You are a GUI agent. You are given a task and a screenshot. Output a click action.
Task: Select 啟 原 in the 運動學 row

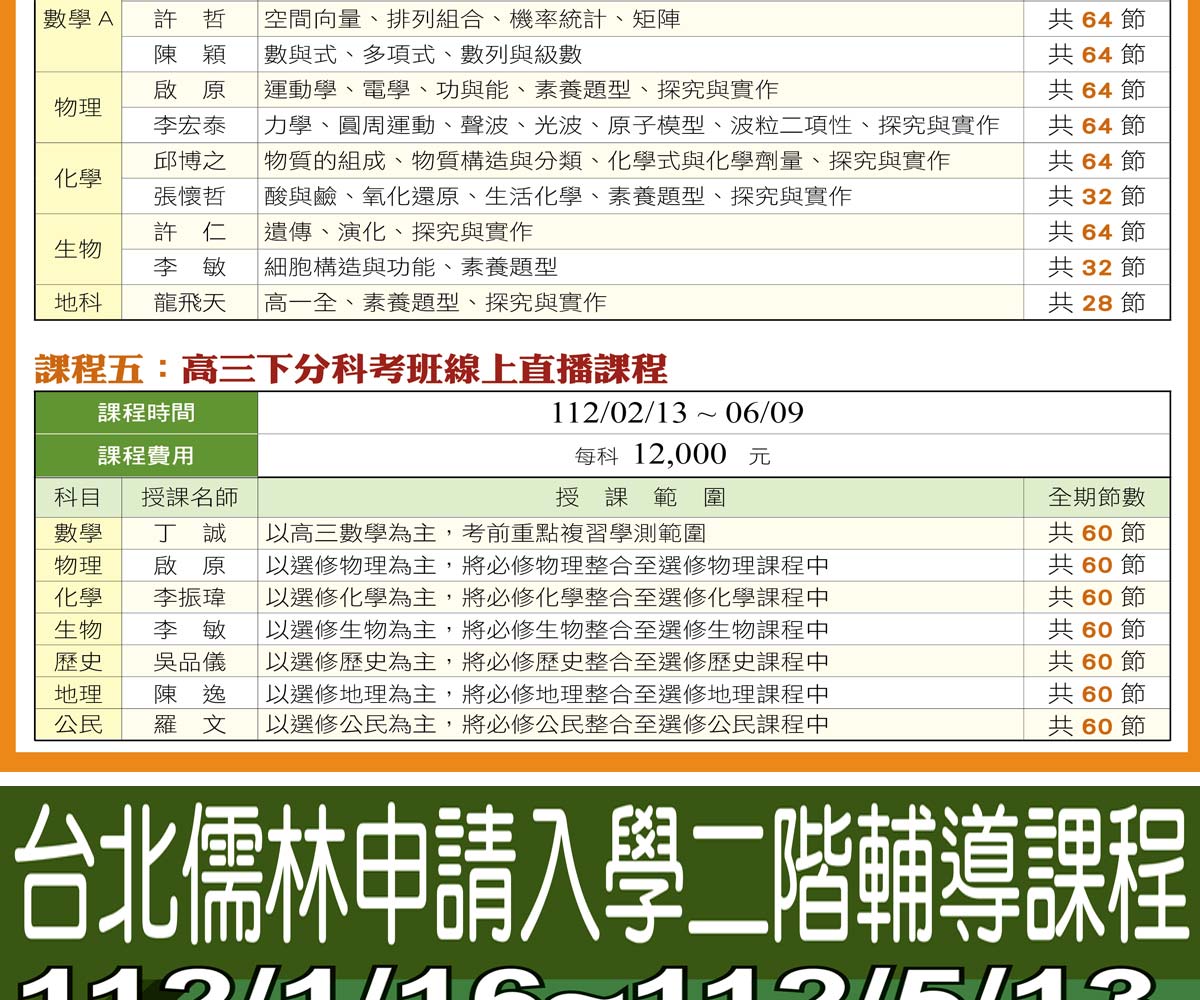(190, 90)
